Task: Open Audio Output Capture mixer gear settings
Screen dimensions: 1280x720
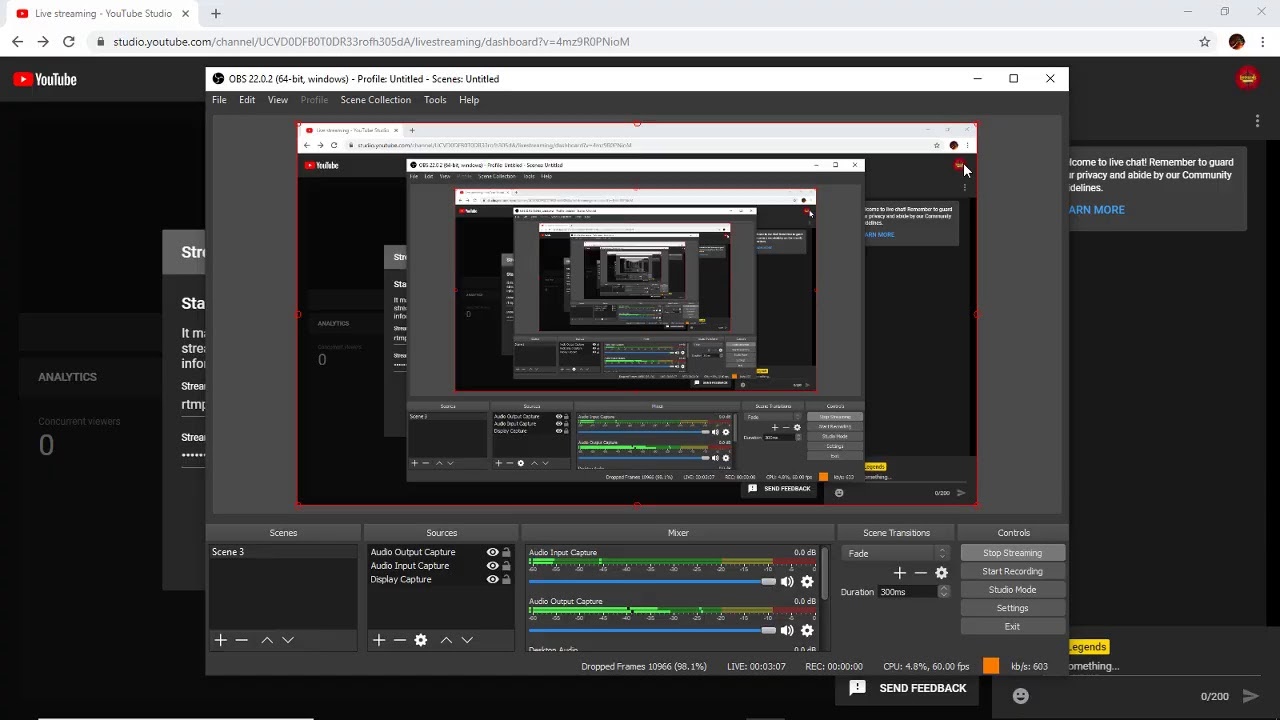Action: [x=807, y=631]
